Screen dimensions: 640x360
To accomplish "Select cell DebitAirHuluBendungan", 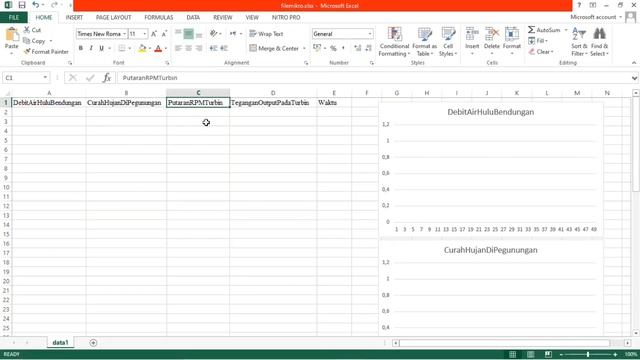I will point(49,102).
